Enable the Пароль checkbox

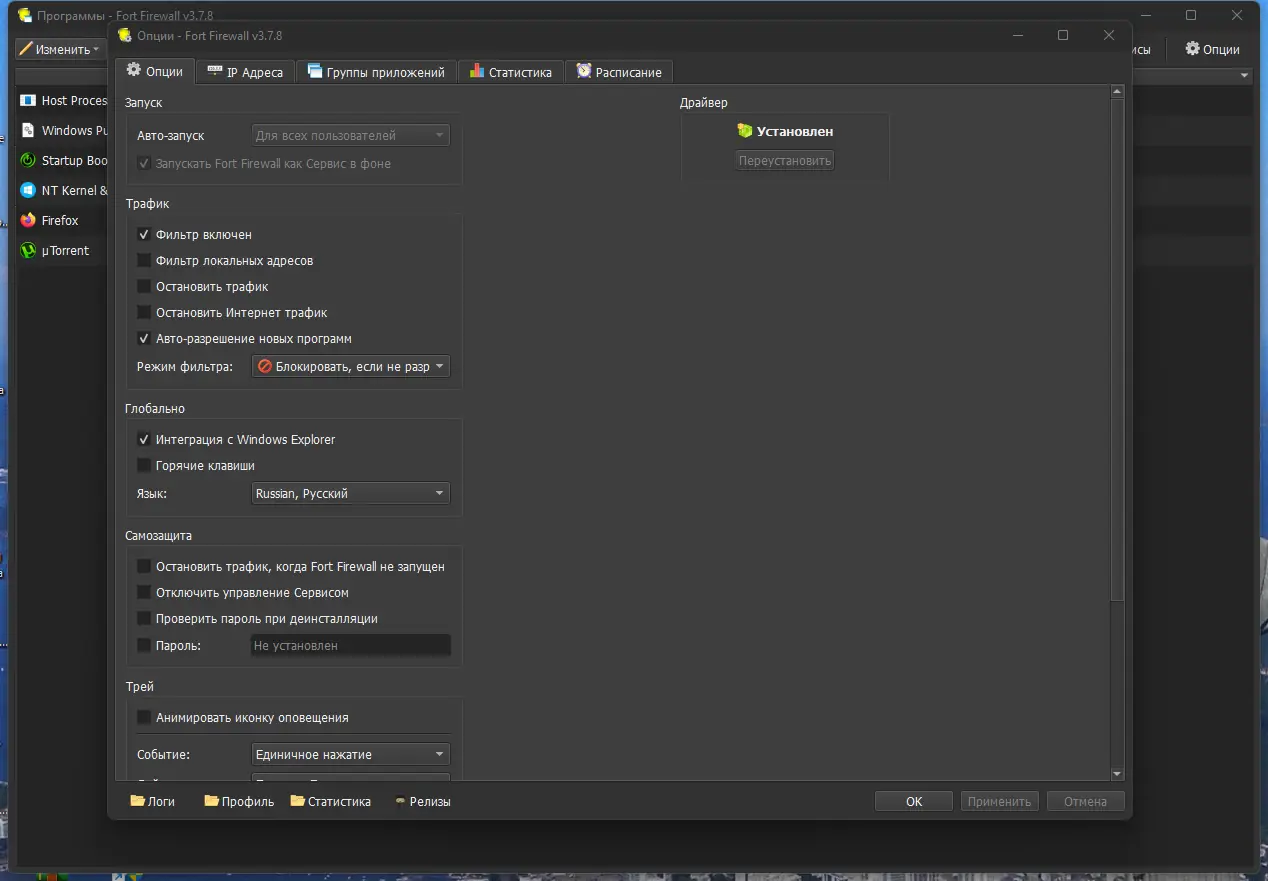(x=144, y=645)
